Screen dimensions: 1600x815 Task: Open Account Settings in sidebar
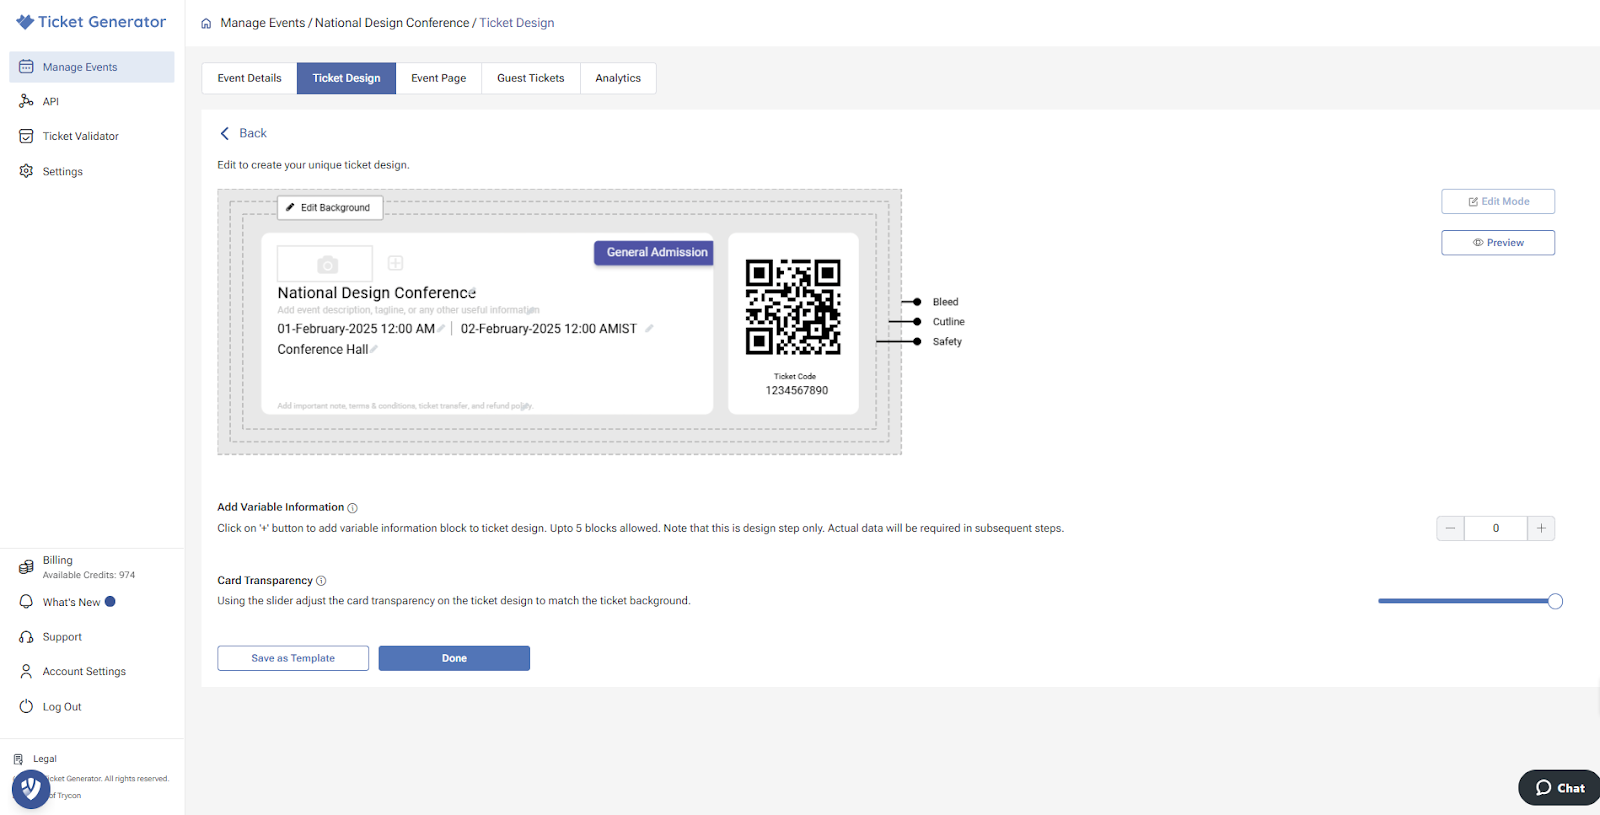click(x=73, y=672)
